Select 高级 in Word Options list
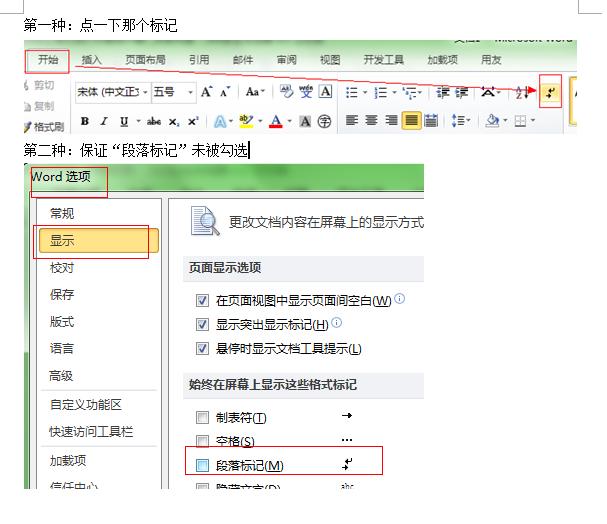Screen dimensions: 607x524 tap(61, 375)
